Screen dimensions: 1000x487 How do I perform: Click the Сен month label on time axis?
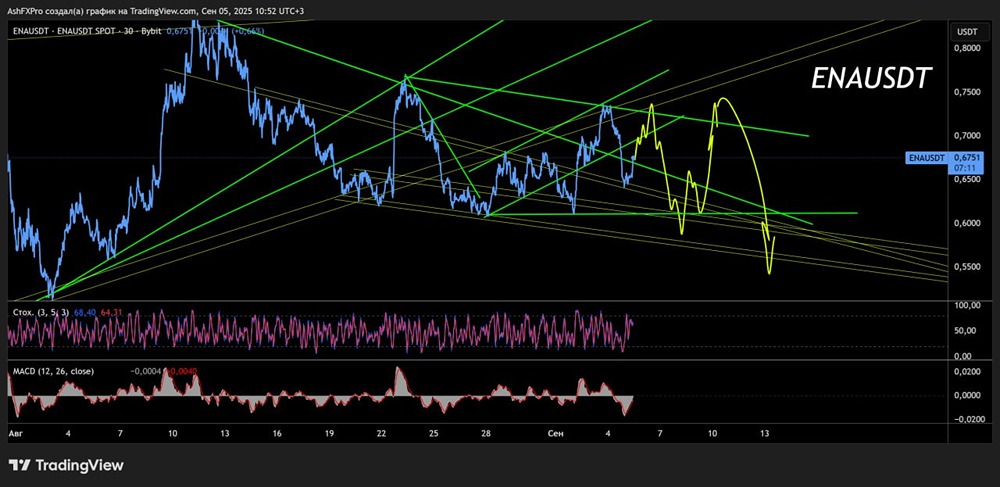click(555, 433)
